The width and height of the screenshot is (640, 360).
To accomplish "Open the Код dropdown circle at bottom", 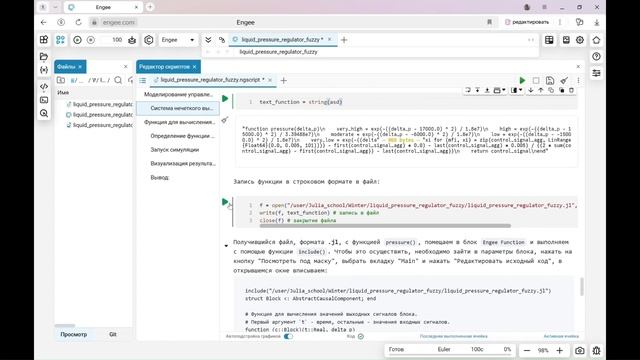I will (x=361, y=336).
